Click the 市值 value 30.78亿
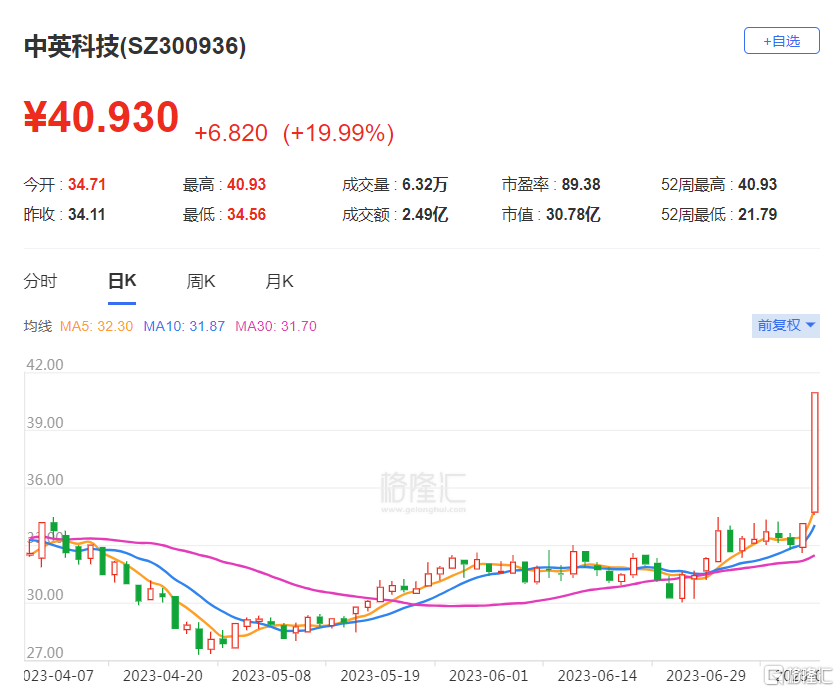 (x=573, y=215)
